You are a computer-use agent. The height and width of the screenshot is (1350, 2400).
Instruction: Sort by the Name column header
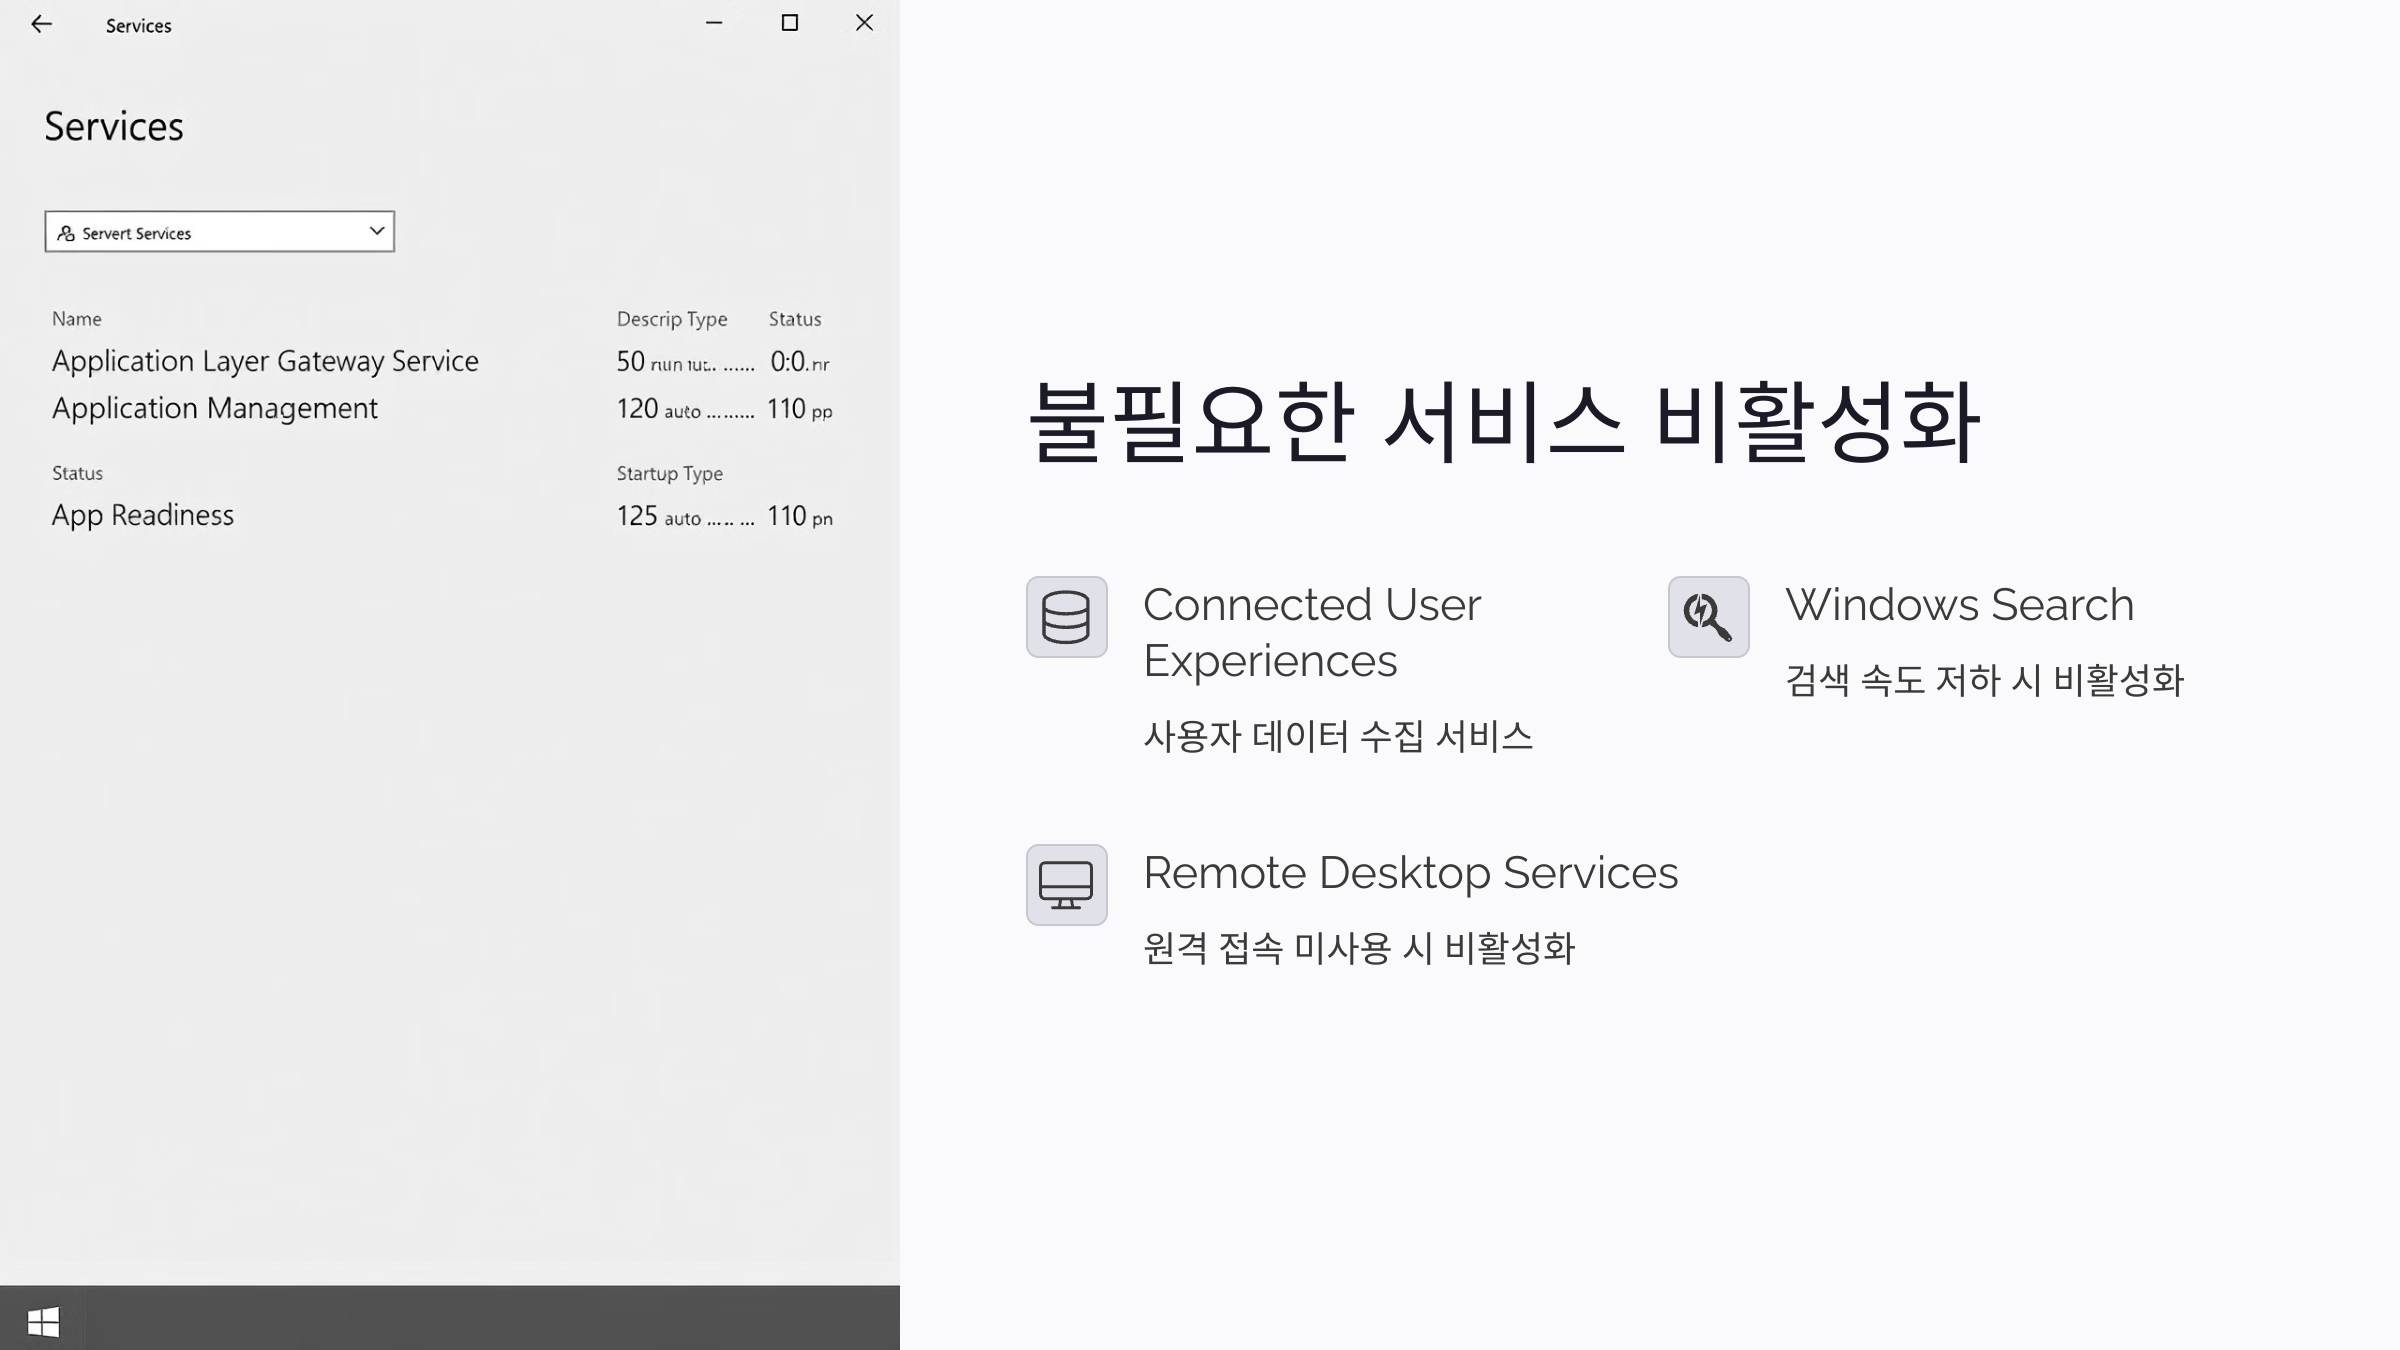[x=77, y=319]
